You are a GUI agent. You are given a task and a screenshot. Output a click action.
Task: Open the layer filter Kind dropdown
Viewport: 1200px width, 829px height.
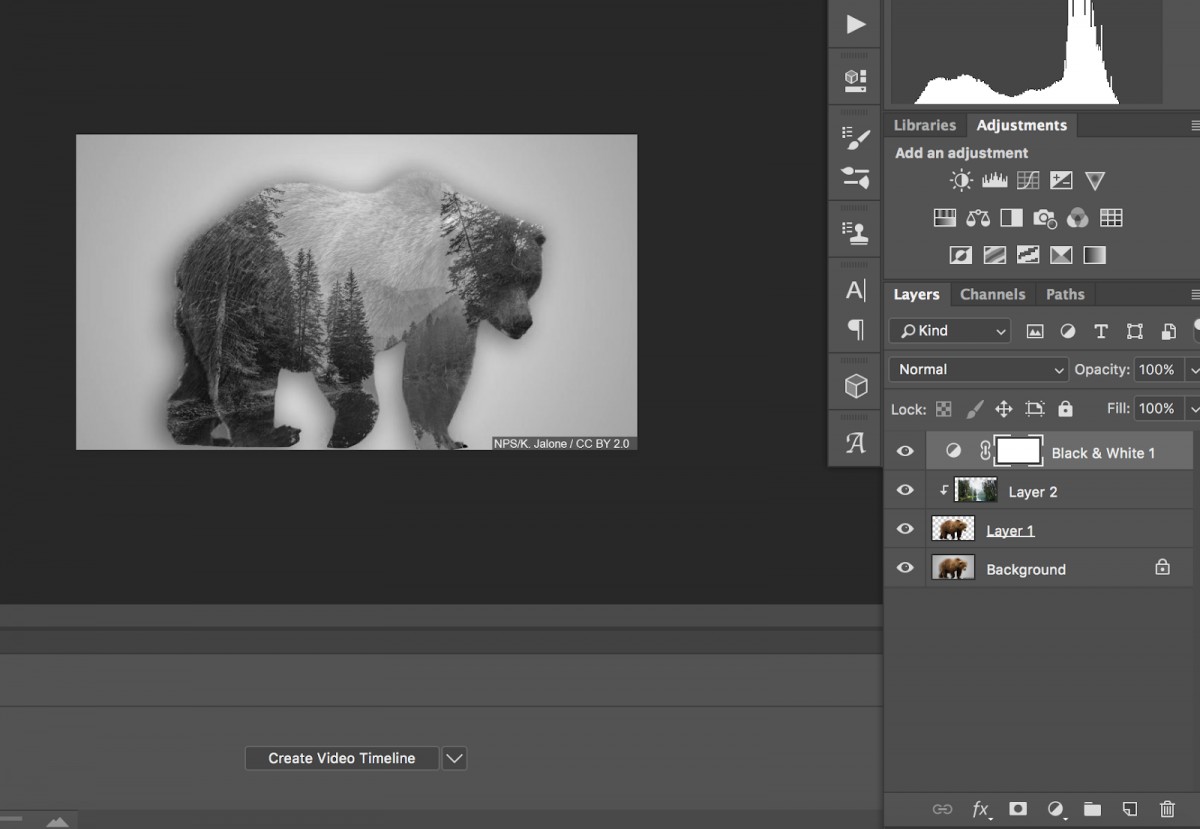948,330
